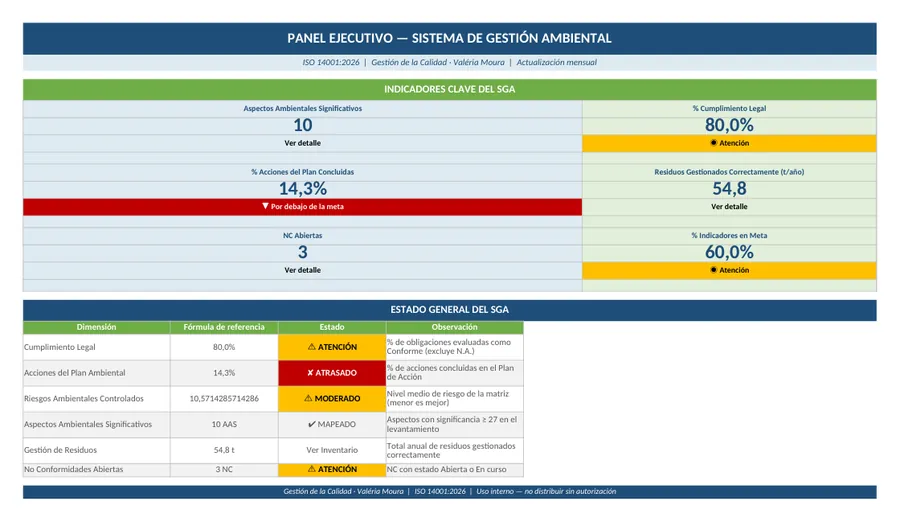900x522 pixels.
Task: Click the large KPI value '14,3%'
Action: pos(302,189)
